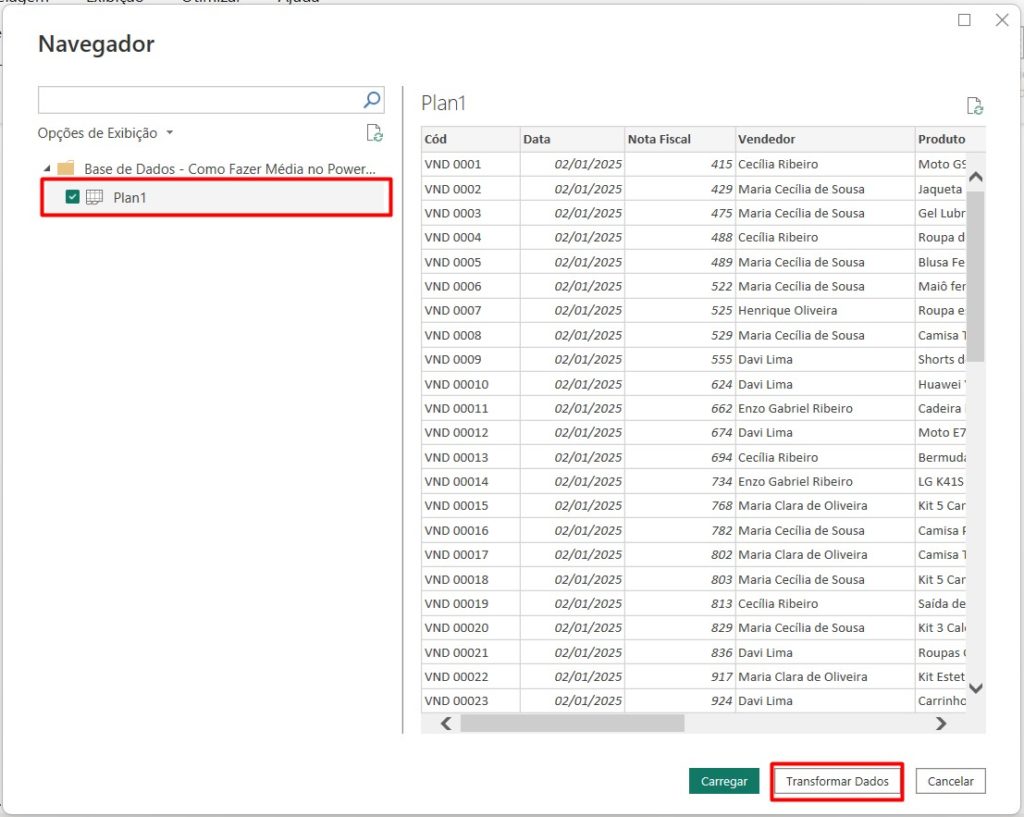Refresh the Plan1 data preview
1024x817 pixels.
974,104
